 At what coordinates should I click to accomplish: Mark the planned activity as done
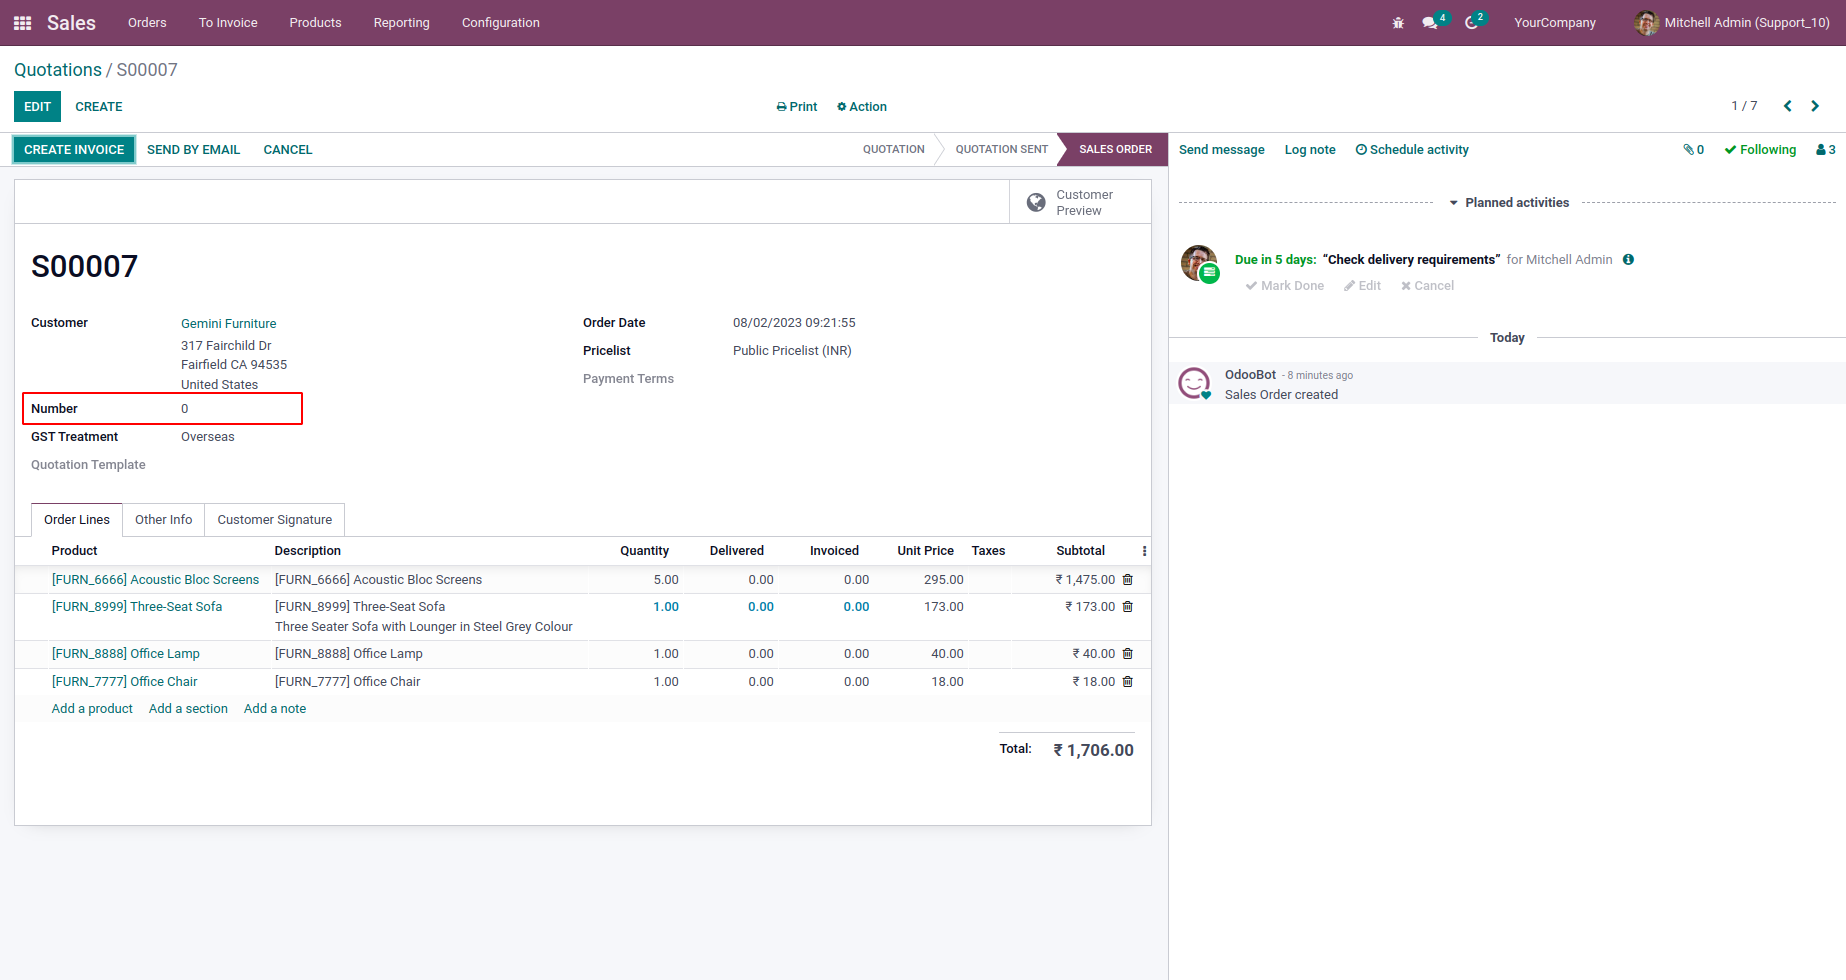1285,286
